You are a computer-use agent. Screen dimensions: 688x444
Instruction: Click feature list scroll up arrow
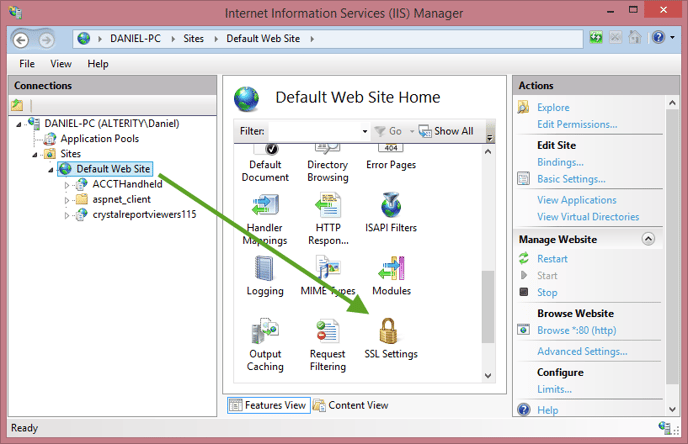(488, 151)
